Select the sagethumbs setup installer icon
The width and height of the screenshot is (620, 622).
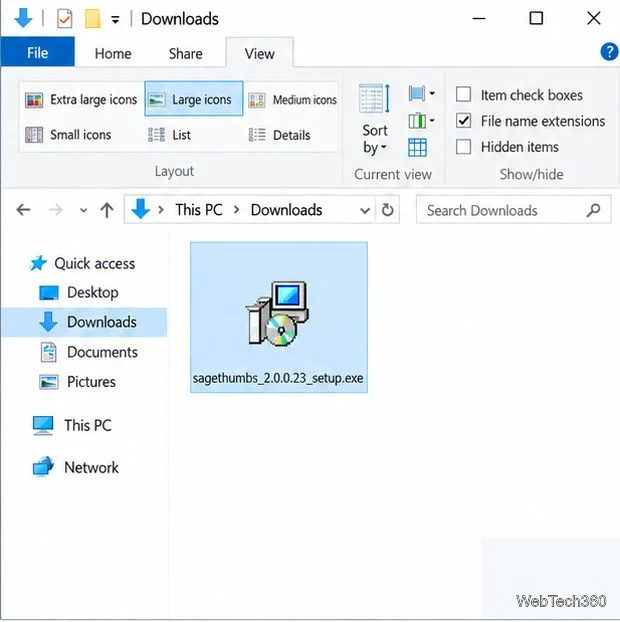(x=277, y=313)
